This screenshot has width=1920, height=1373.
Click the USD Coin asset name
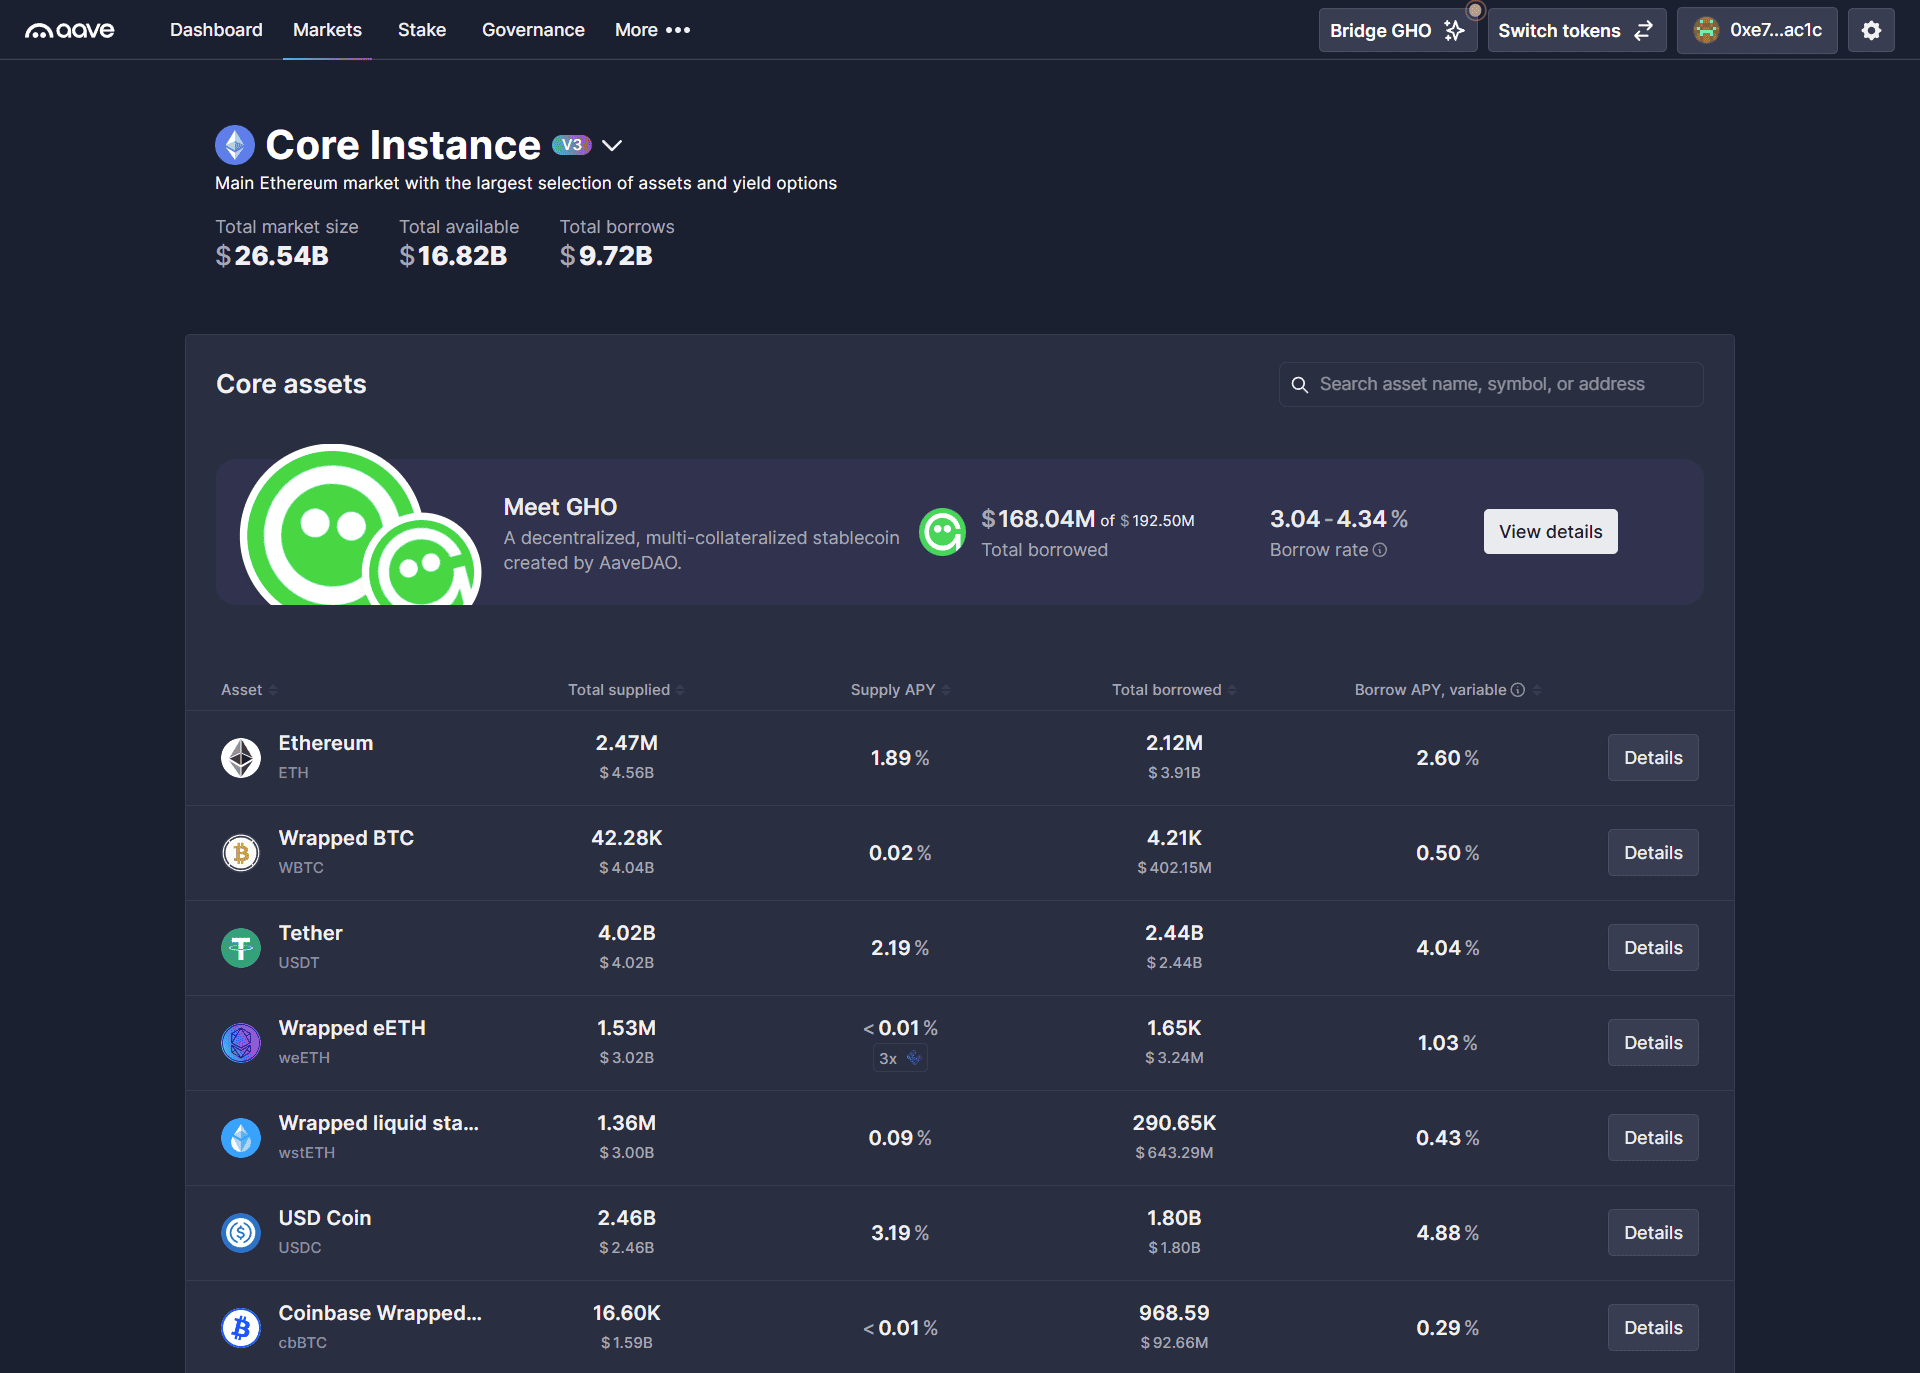pos(325,1218)
